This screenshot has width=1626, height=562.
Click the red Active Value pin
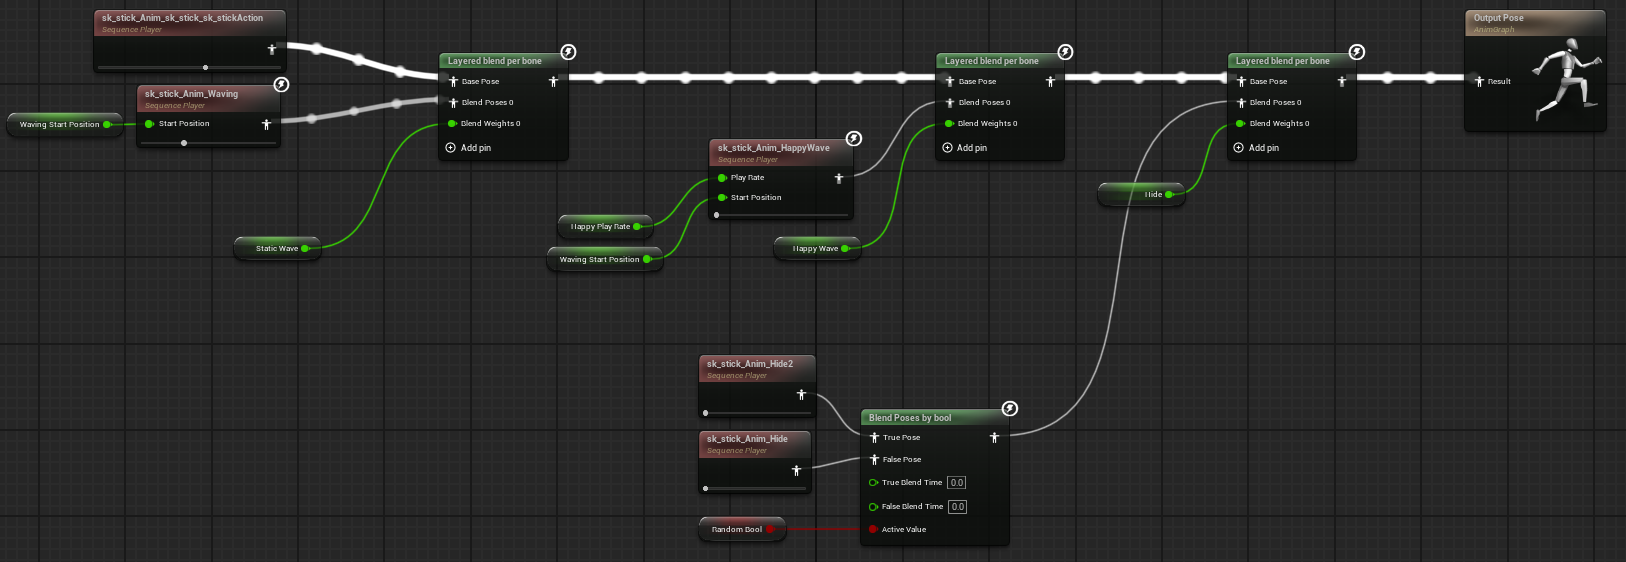873,530
